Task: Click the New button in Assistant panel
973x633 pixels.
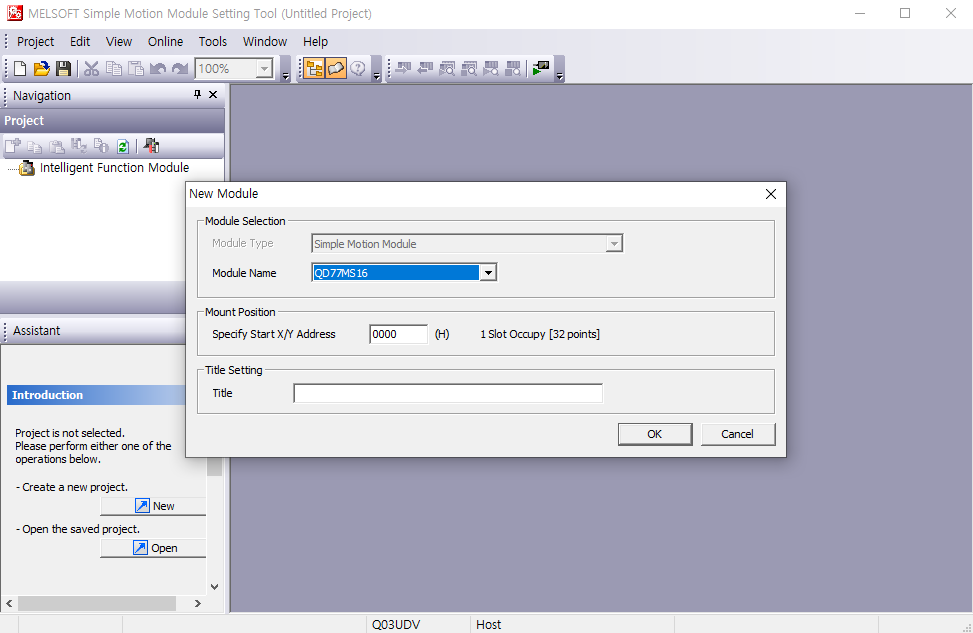Action: tap(153, 506)
